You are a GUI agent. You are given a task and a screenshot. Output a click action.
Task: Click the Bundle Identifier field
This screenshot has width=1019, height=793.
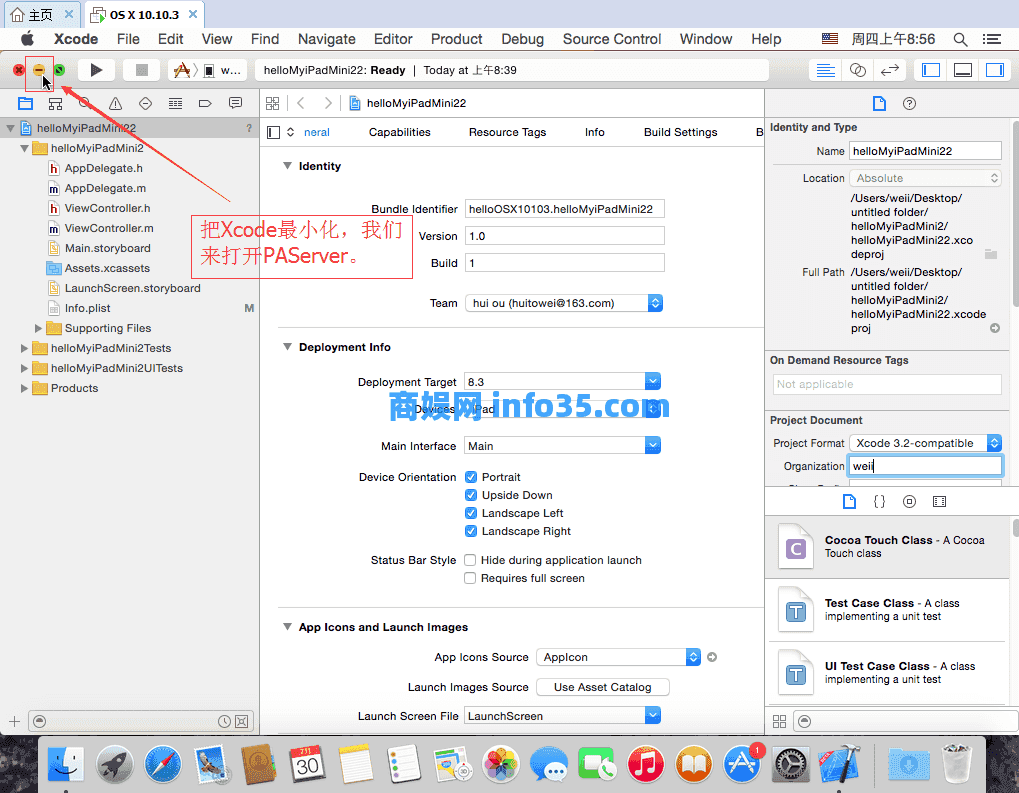565,209
